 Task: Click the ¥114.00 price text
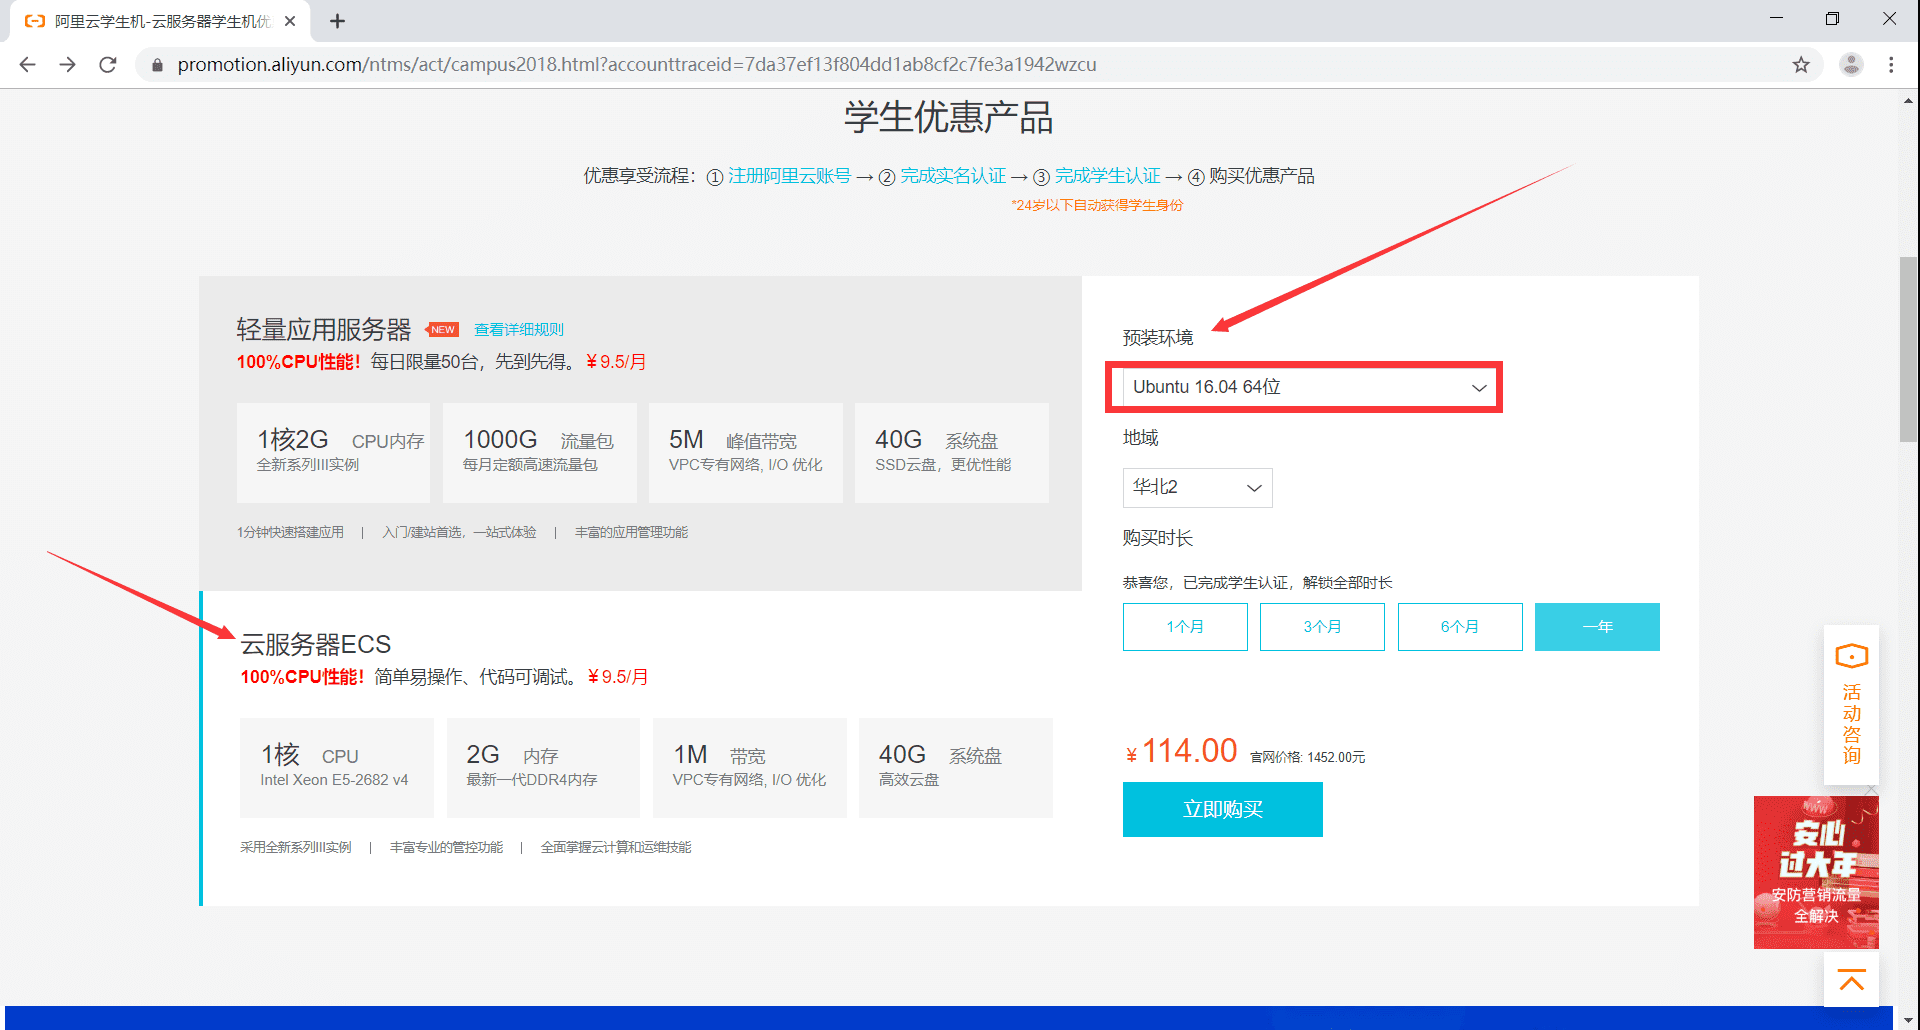click(x=1181, y=751)
